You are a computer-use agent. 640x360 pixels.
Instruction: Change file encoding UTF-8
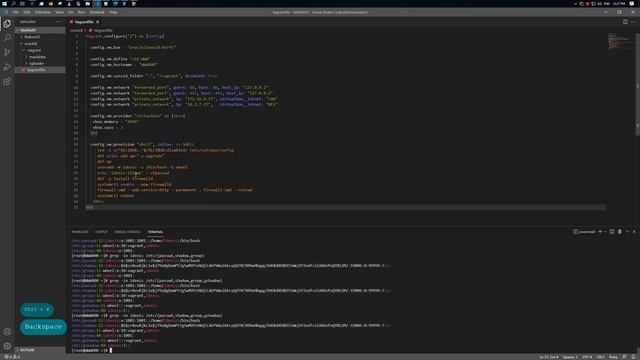click(587, 357)
